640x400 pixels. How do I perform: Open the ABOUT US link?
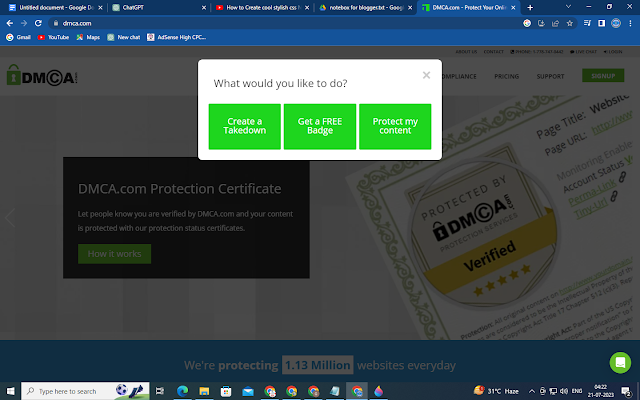click(x=466, y=52)
